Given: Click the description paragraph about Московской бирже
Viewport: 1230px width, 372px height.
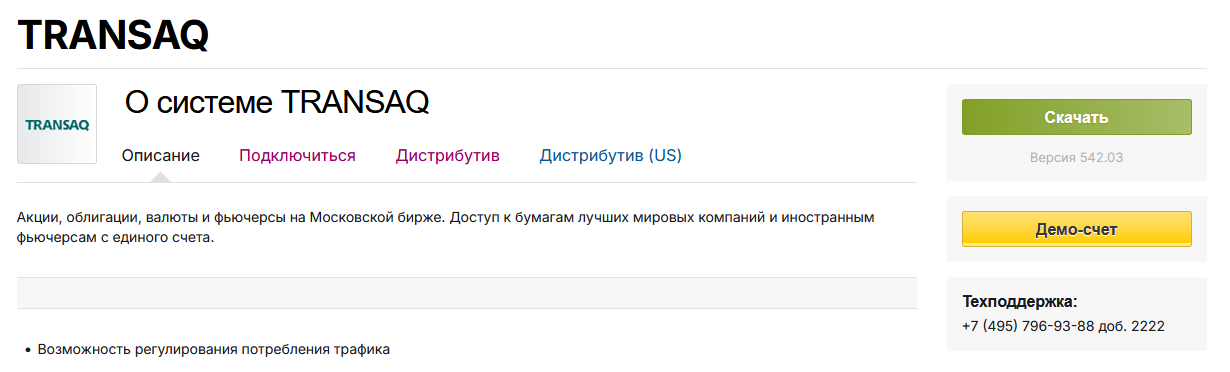Looking at the screenshot, I should click(446, 228).
